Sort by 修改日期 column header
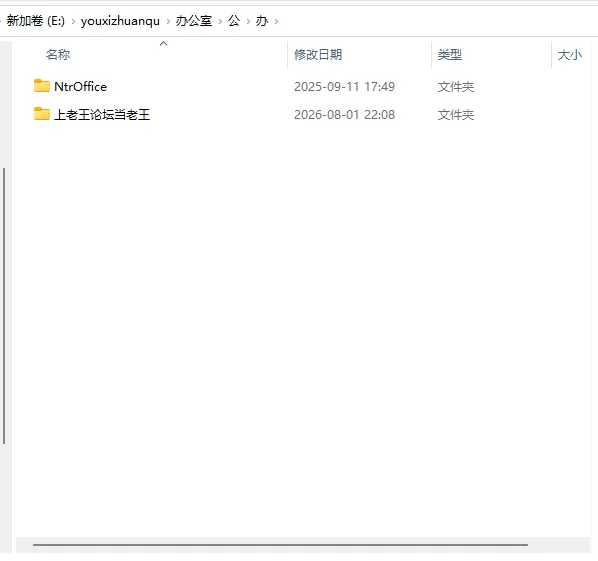This screenshot has width=598, height=561. click(x=318, y=55)
